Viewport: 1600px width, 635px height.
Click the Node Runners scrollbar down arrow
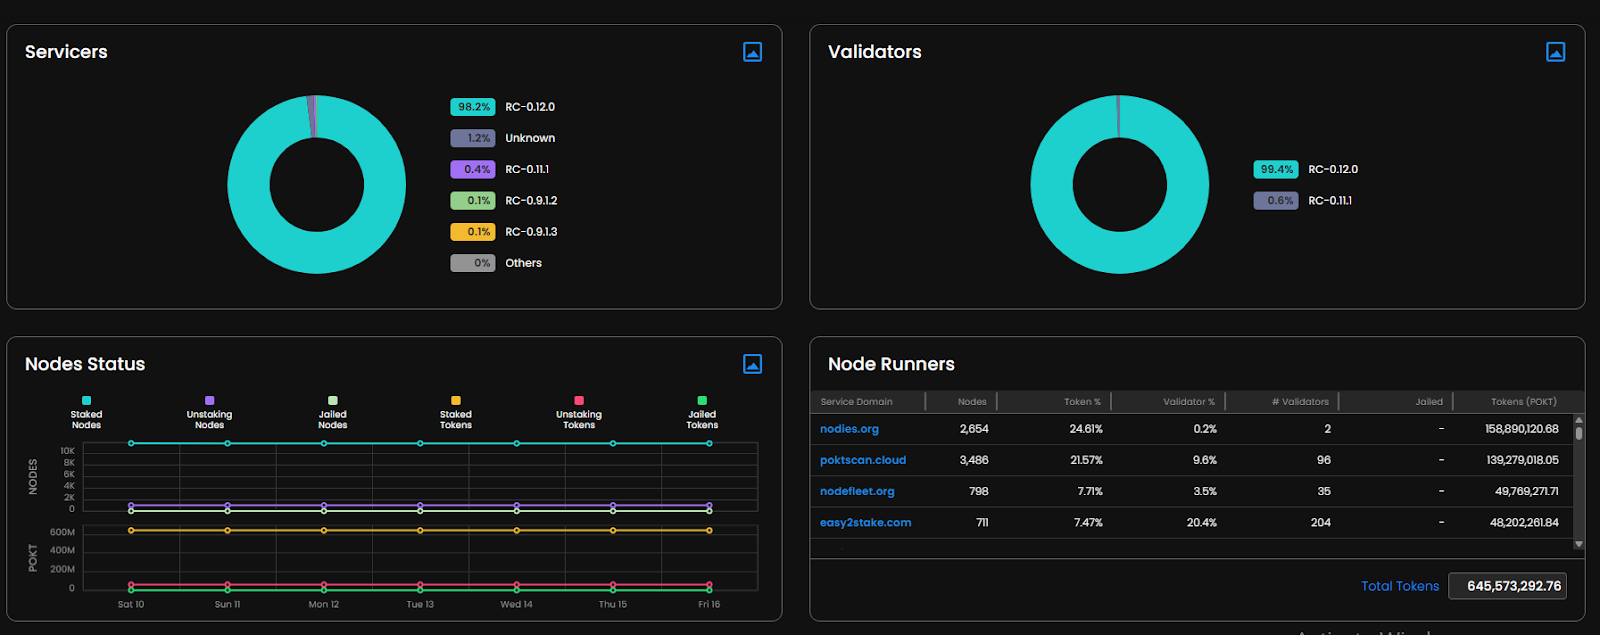click(x=1579, y=545)
